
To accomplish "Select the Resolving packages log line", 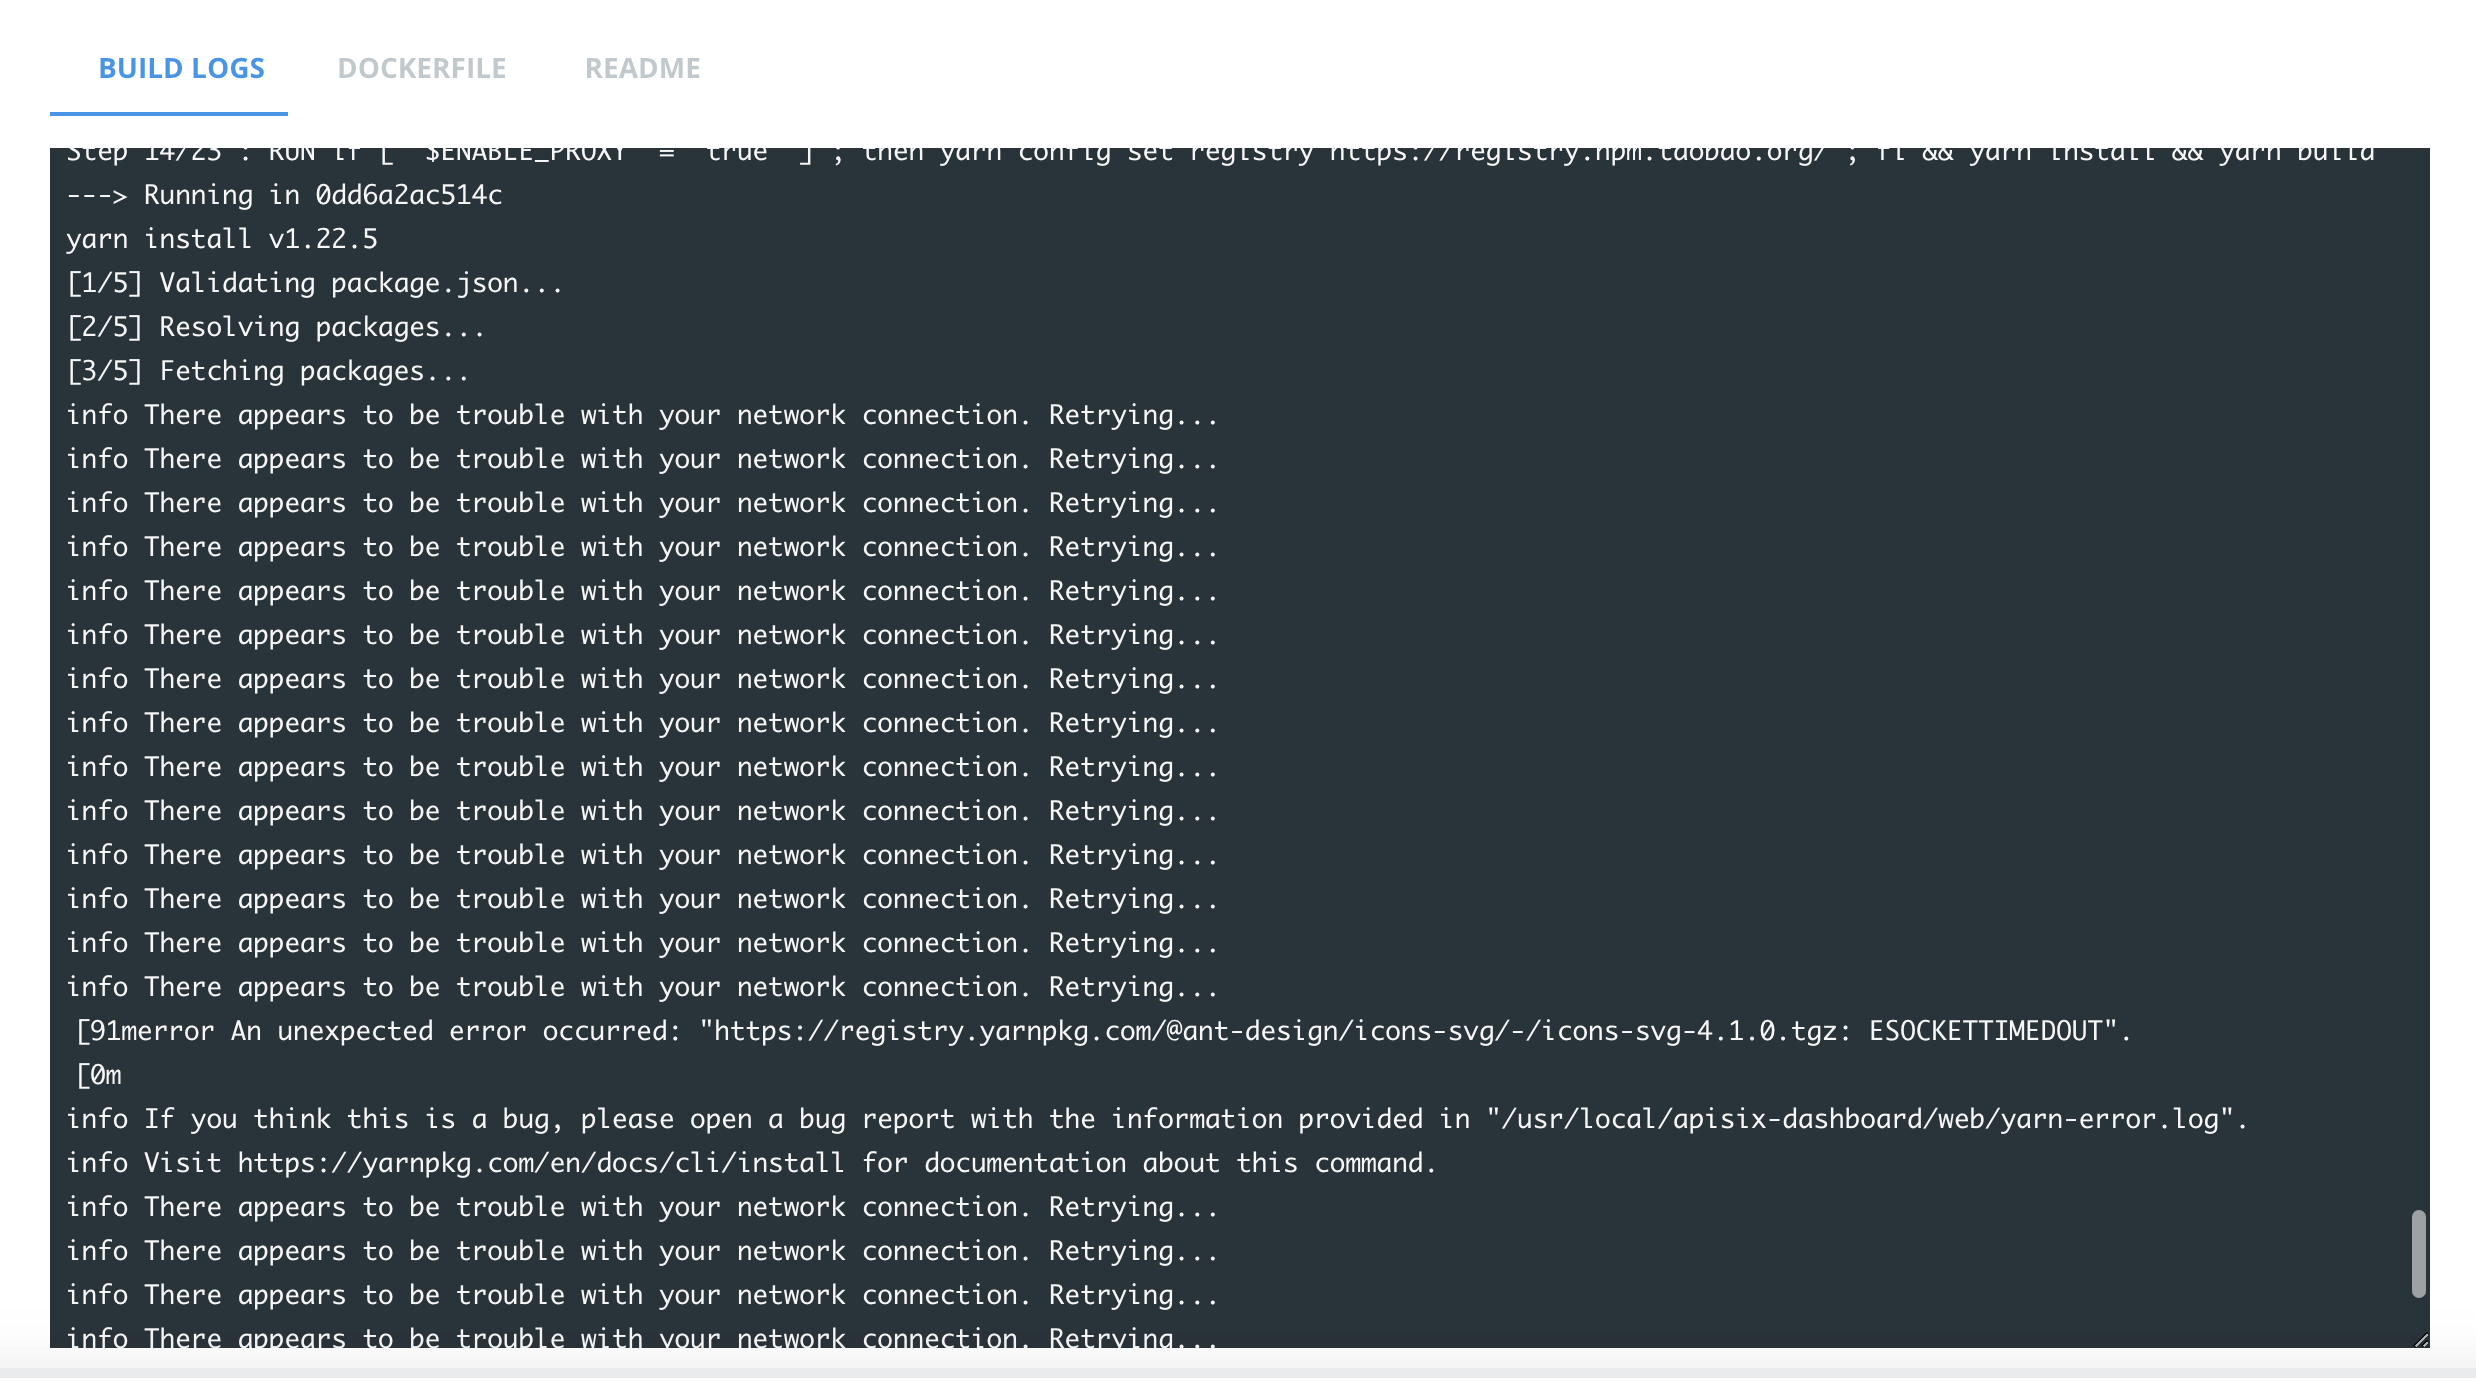I will pyautogui.click(x=275, y=326).
